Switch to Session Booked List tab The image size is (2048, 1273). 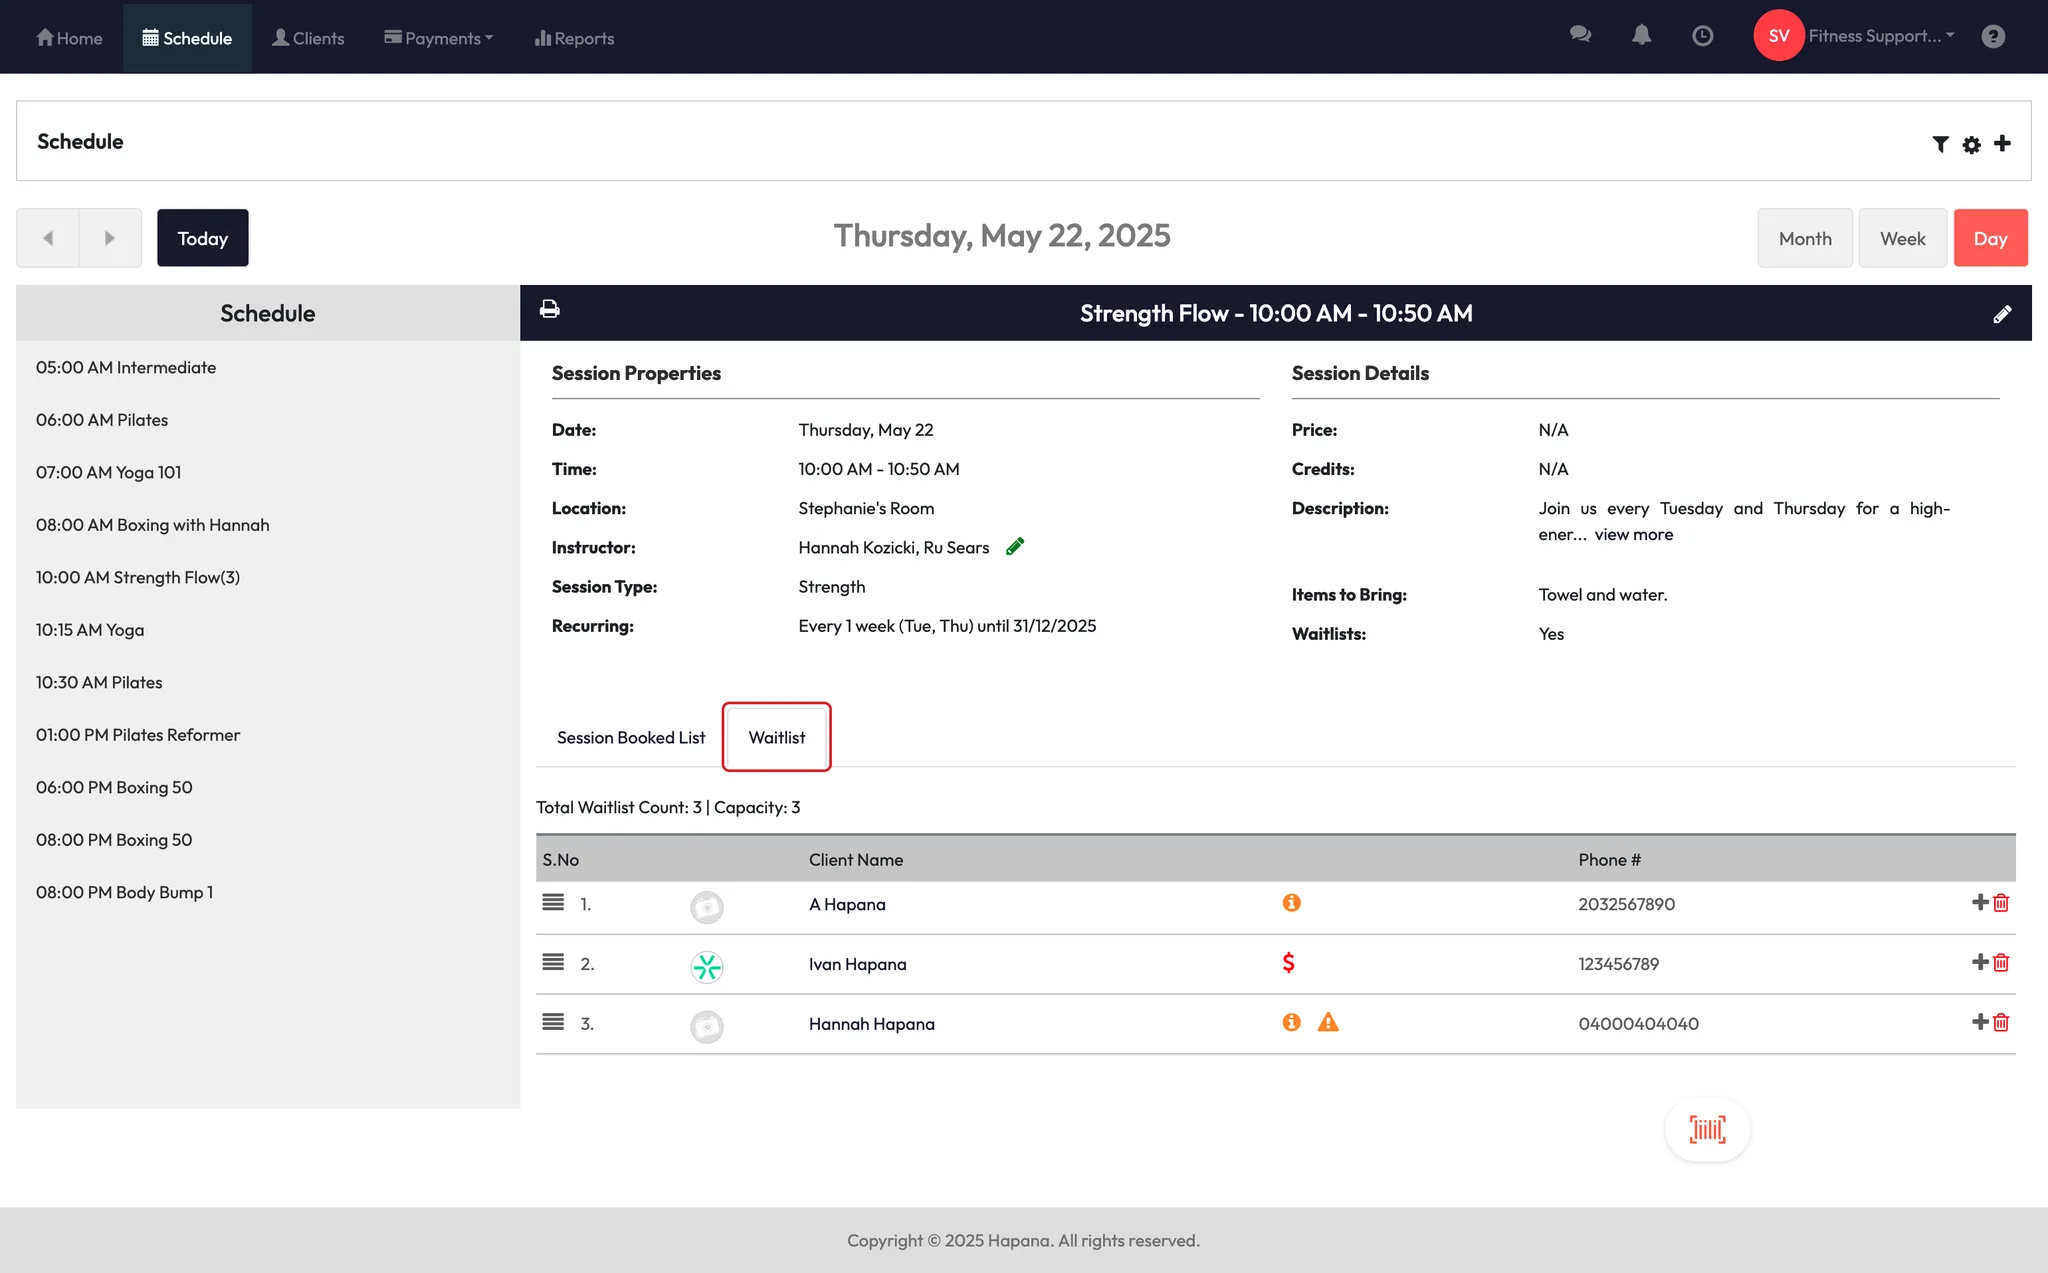click(630, 737)
